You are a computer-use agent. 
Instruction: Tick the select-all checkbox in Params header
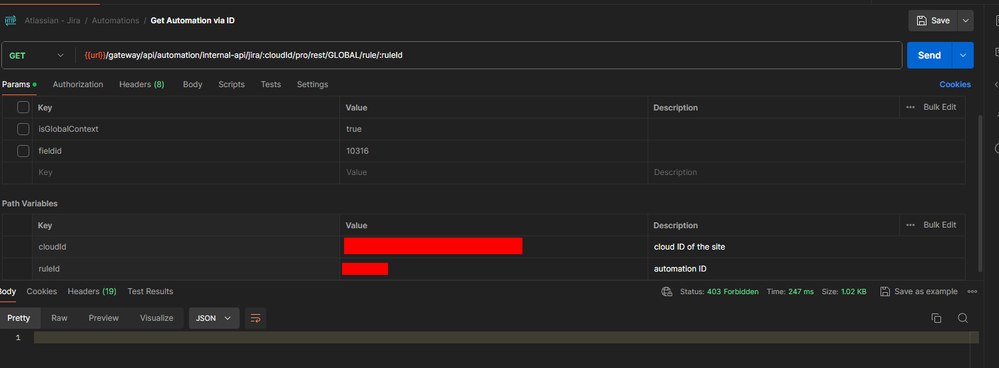(x=23, y=107)
